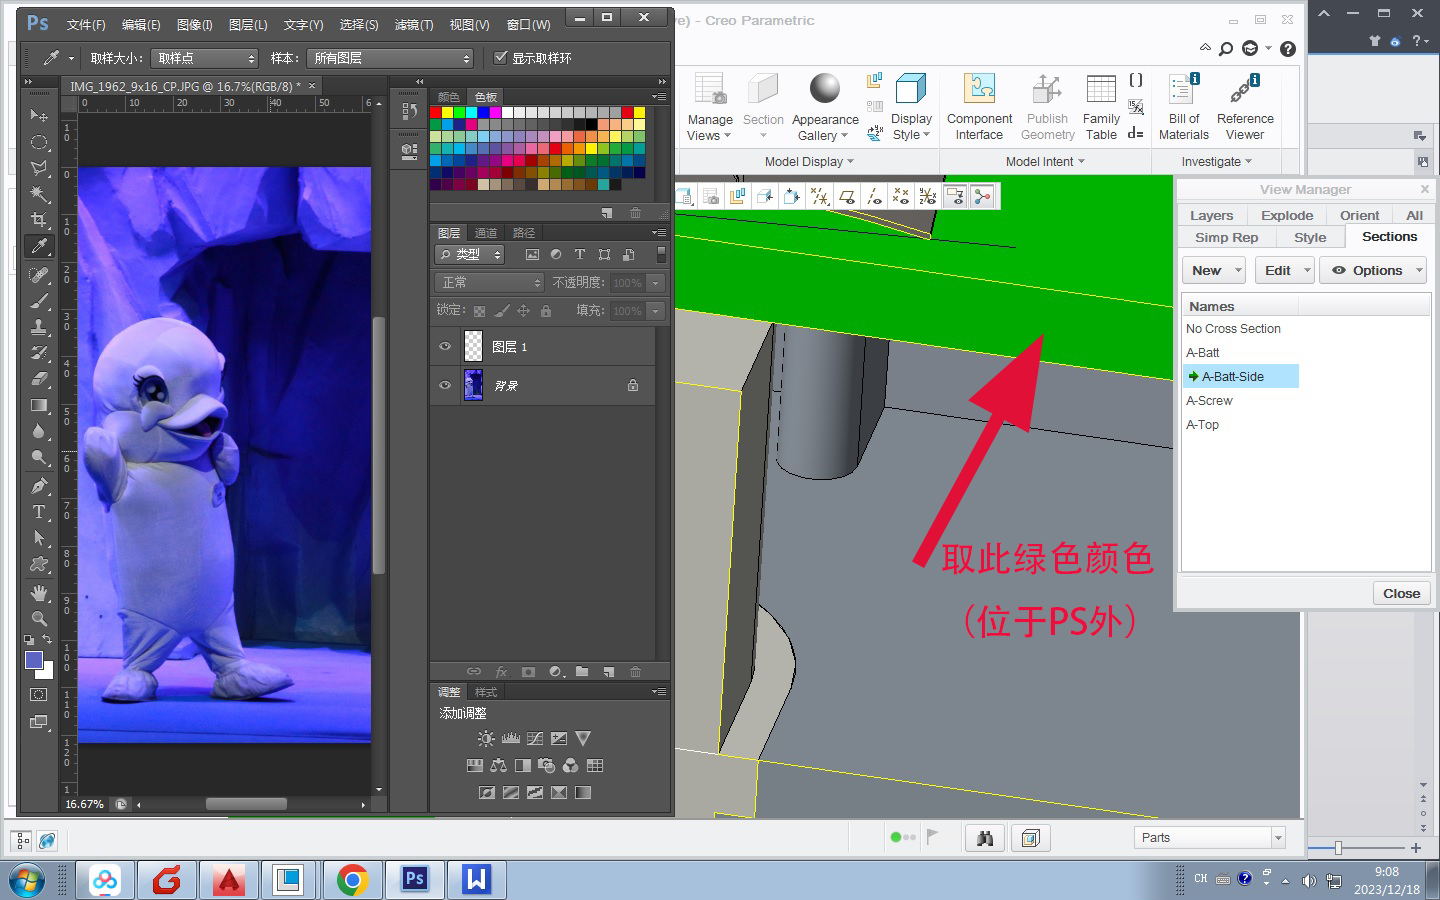This screenshot has height=900, width=1440.
Task: Open Reference Viewer in Creo
Action: tap(1245, 107)
